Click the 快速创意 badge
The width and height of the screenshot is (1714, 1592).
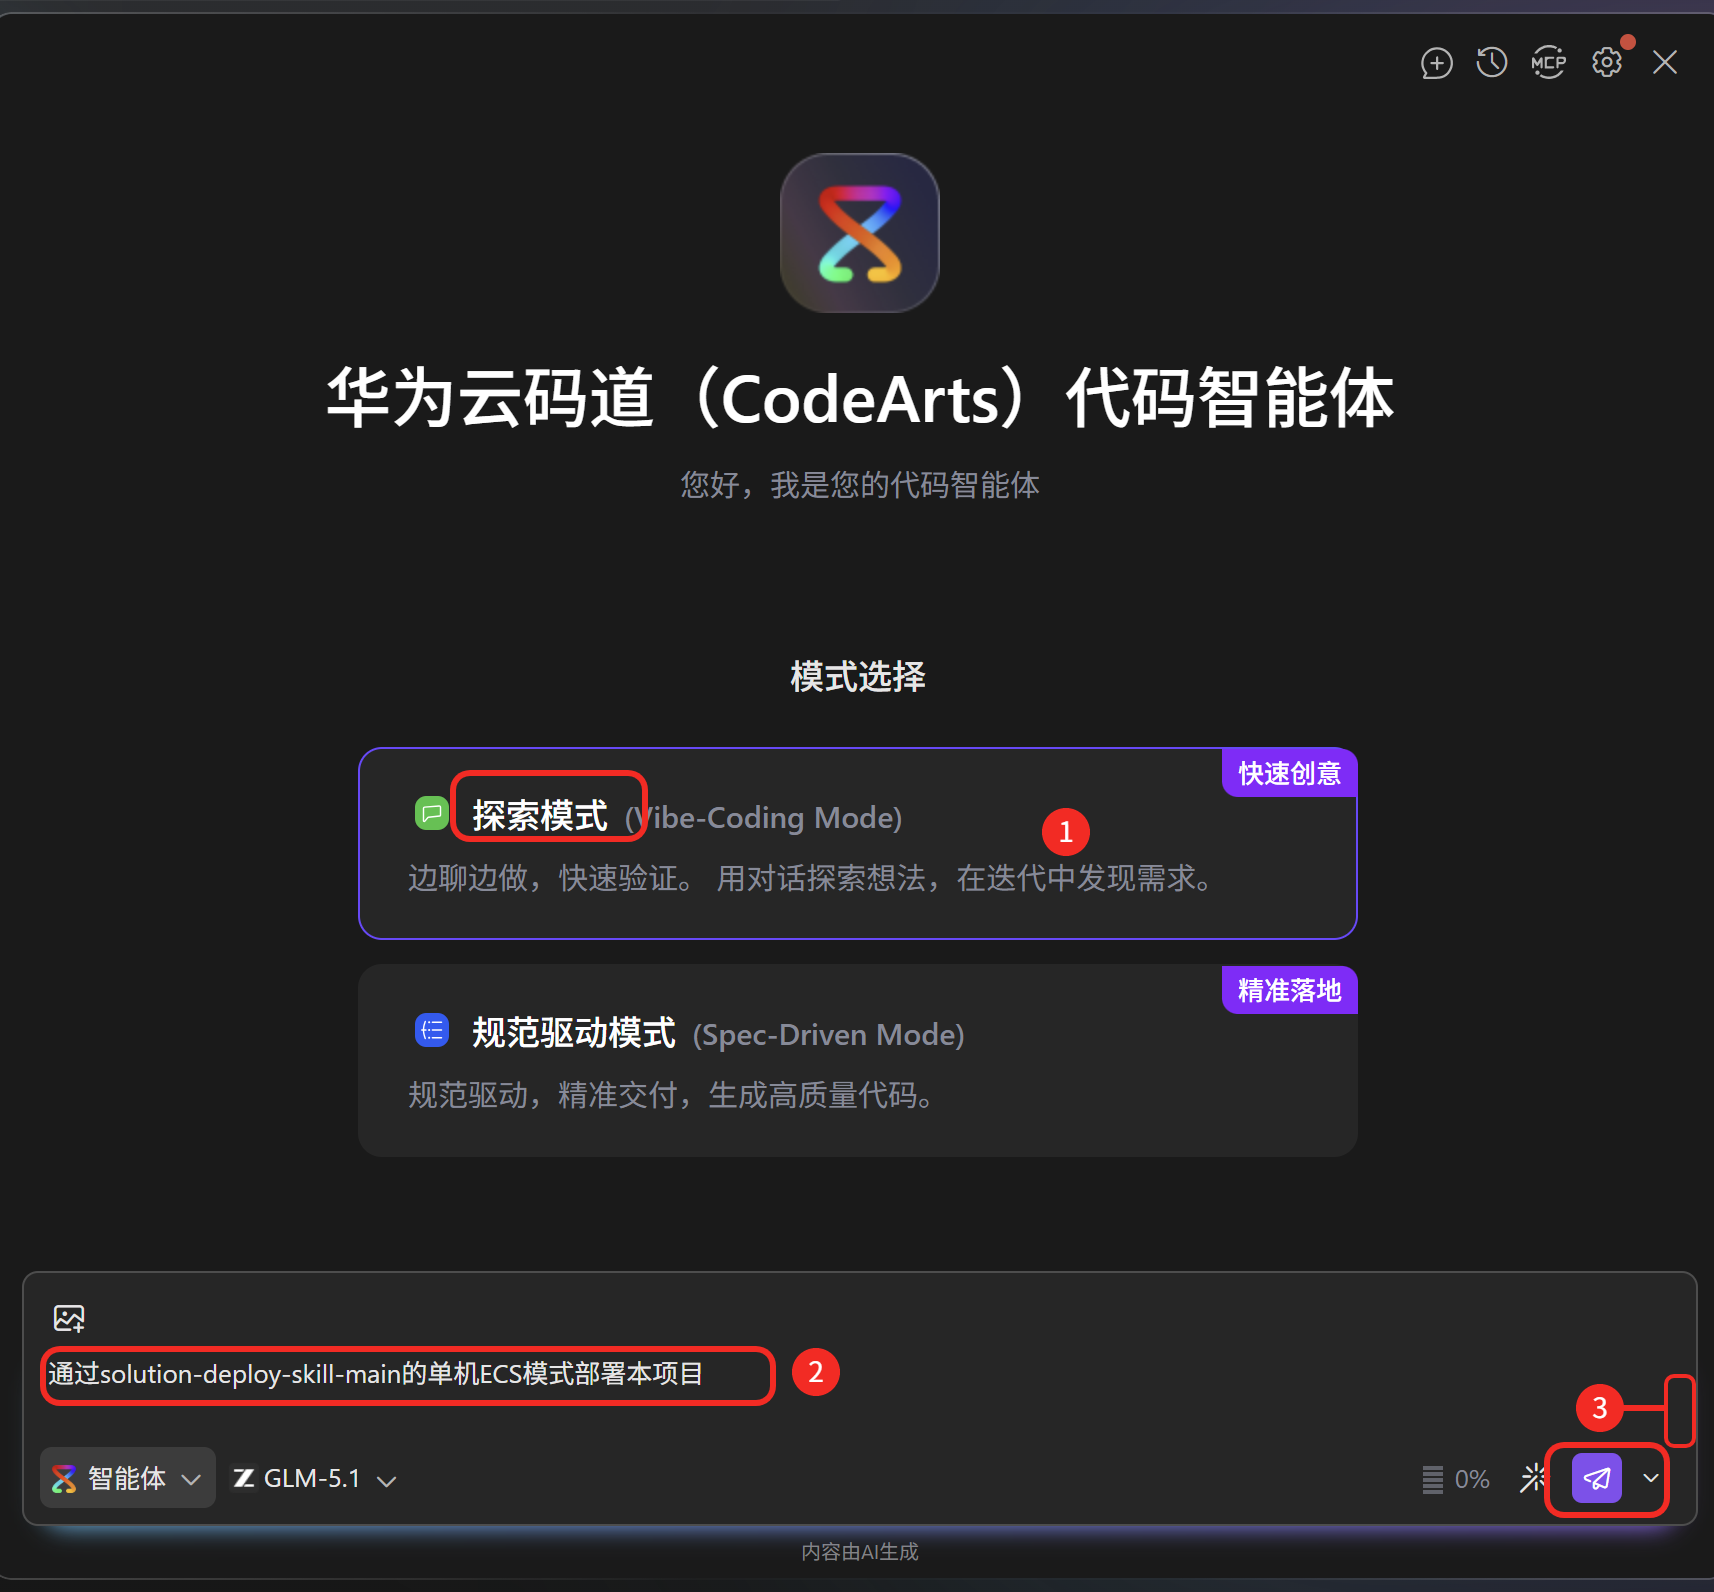point(1289,773)
